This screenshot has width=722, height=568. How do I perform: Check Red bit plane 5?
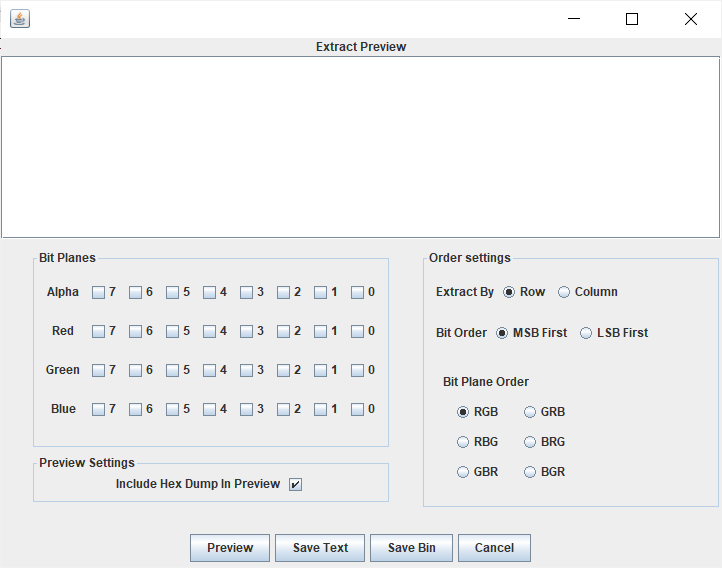(172, 332)
